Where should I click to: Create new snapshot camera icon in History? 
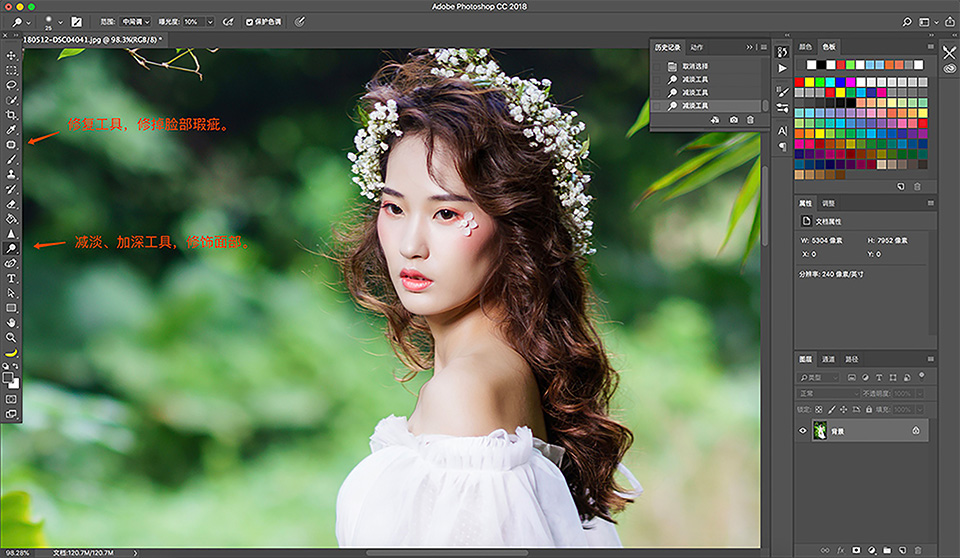pyautogui.click(x=733, y=120)
